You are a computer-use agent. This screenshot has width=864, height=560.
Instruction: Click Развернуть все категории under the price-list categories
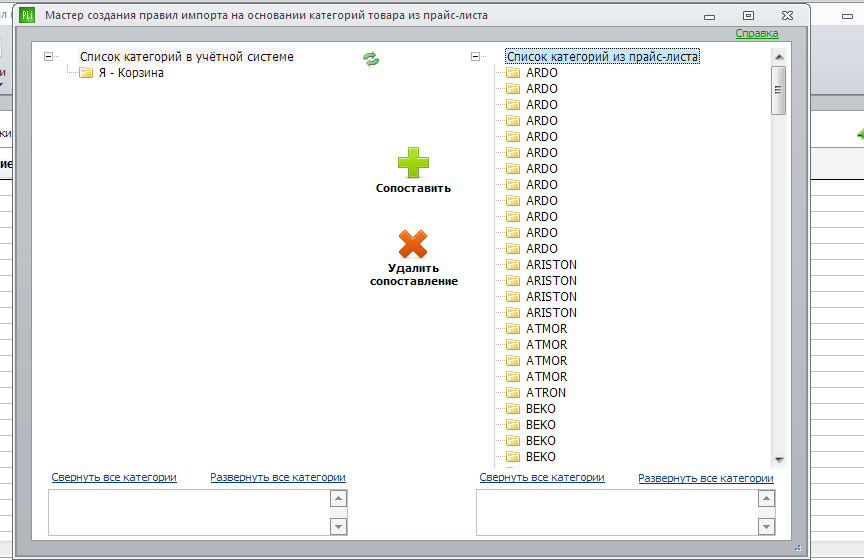coord(706,478)
